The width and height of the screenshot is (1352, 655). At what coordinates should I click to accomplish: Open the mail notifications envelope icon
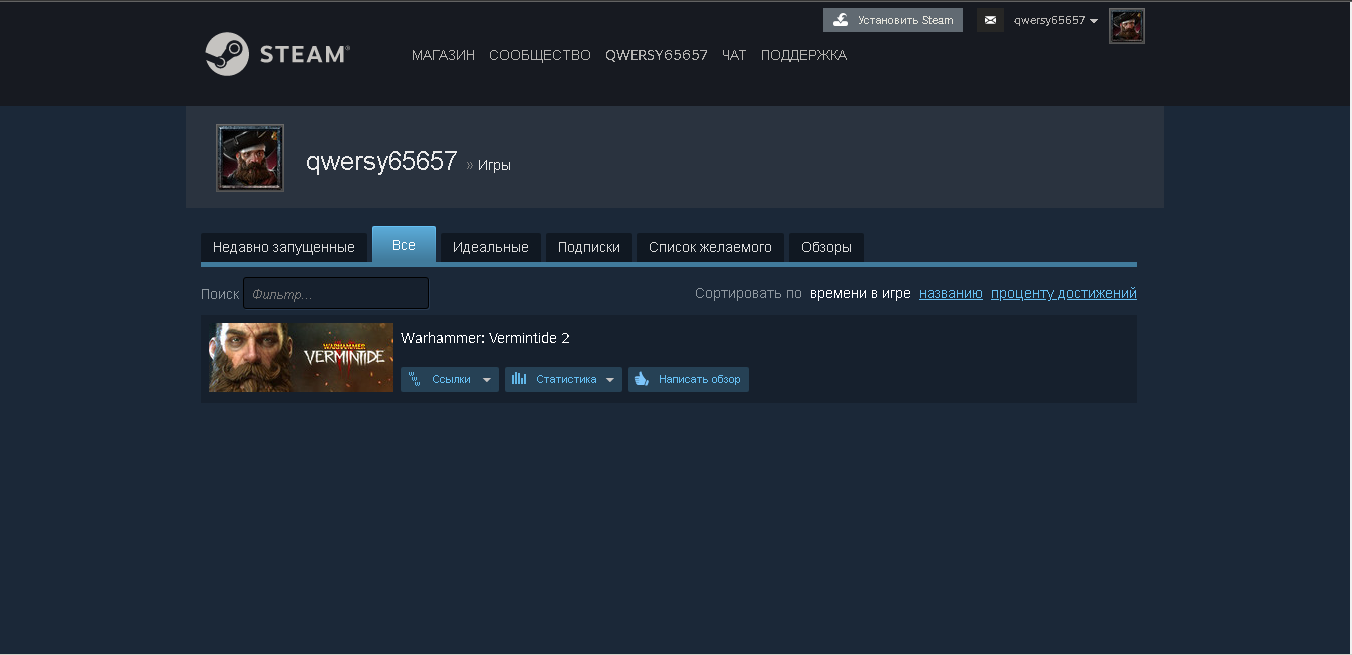990,20
